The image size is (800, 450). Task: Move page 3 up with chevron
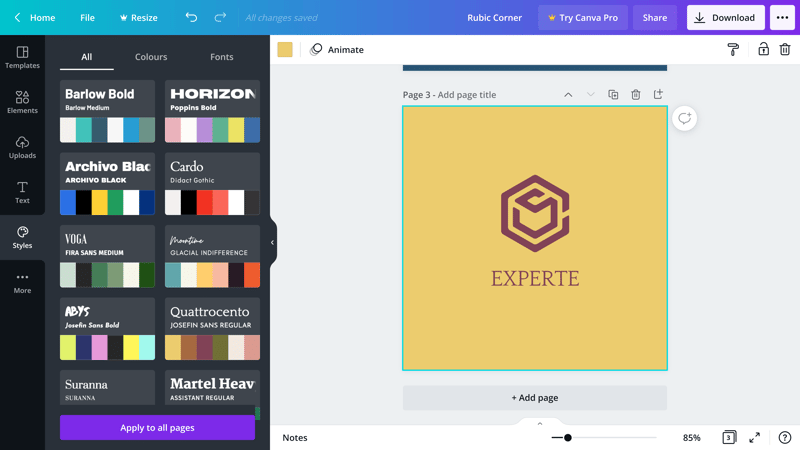(x=568, y=95)
